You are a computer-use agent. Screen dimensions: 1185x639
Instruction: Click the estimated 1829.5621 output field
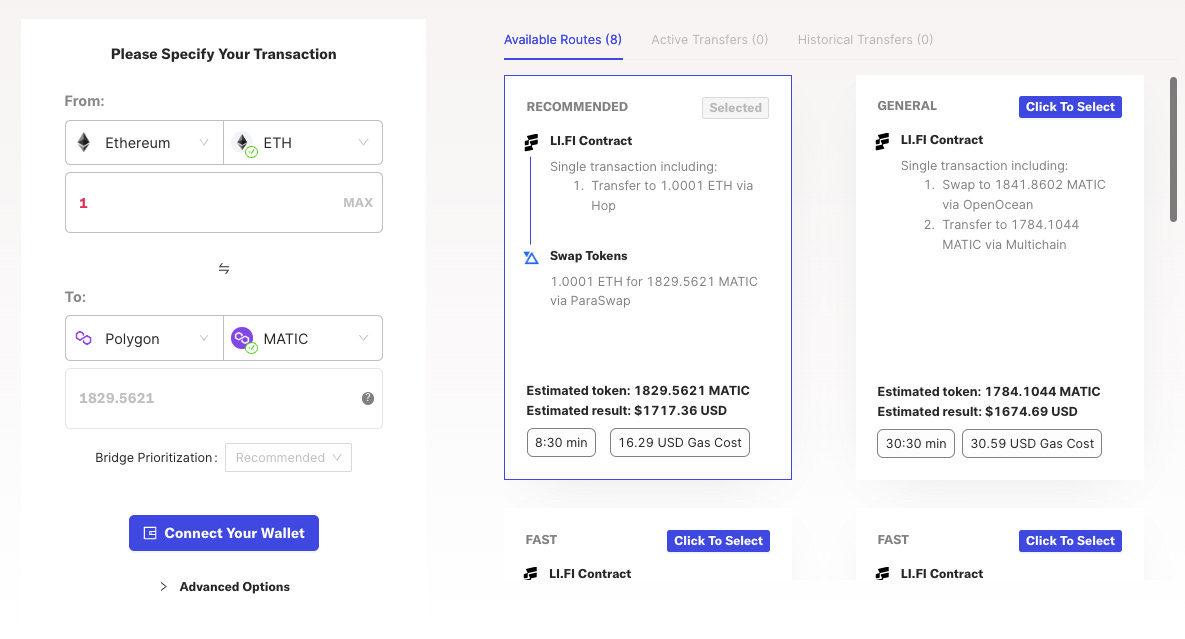(224, 398)
